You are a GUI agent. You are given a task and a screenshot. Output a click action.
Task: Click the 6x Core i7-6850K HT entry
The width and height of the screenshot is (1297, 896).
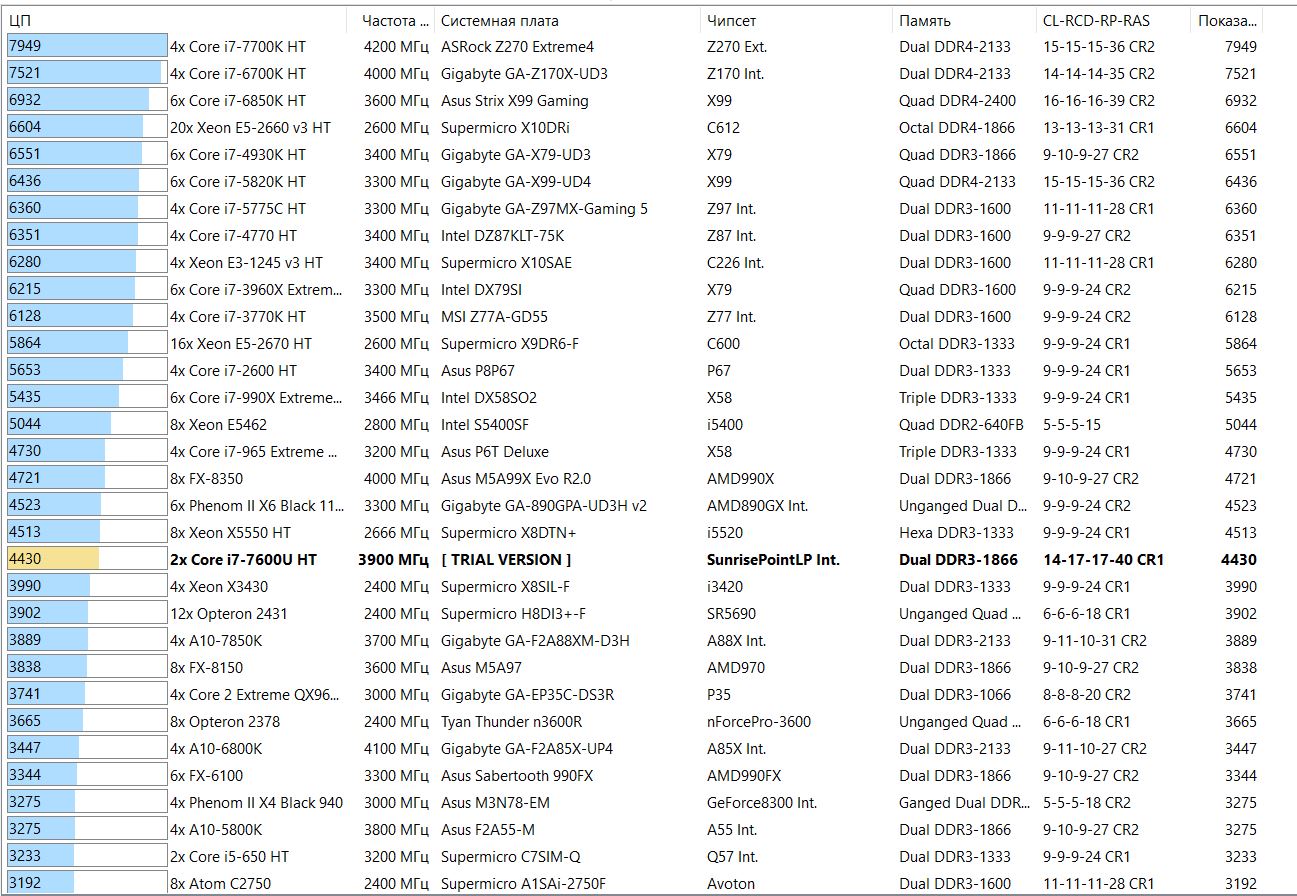coord(238,101)
